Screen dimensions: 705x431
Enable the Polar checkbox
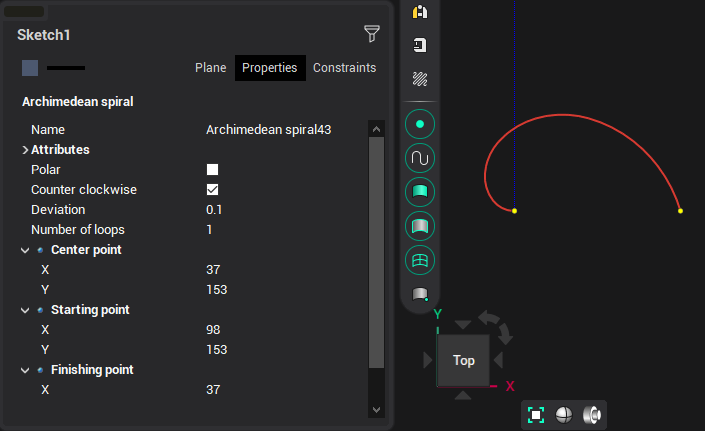click(x=212, y=170)
